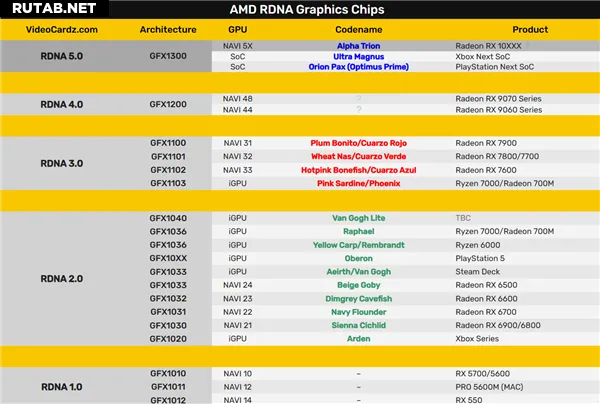Click the "RDNA 1.0" row label

click(x=62, y=387)
